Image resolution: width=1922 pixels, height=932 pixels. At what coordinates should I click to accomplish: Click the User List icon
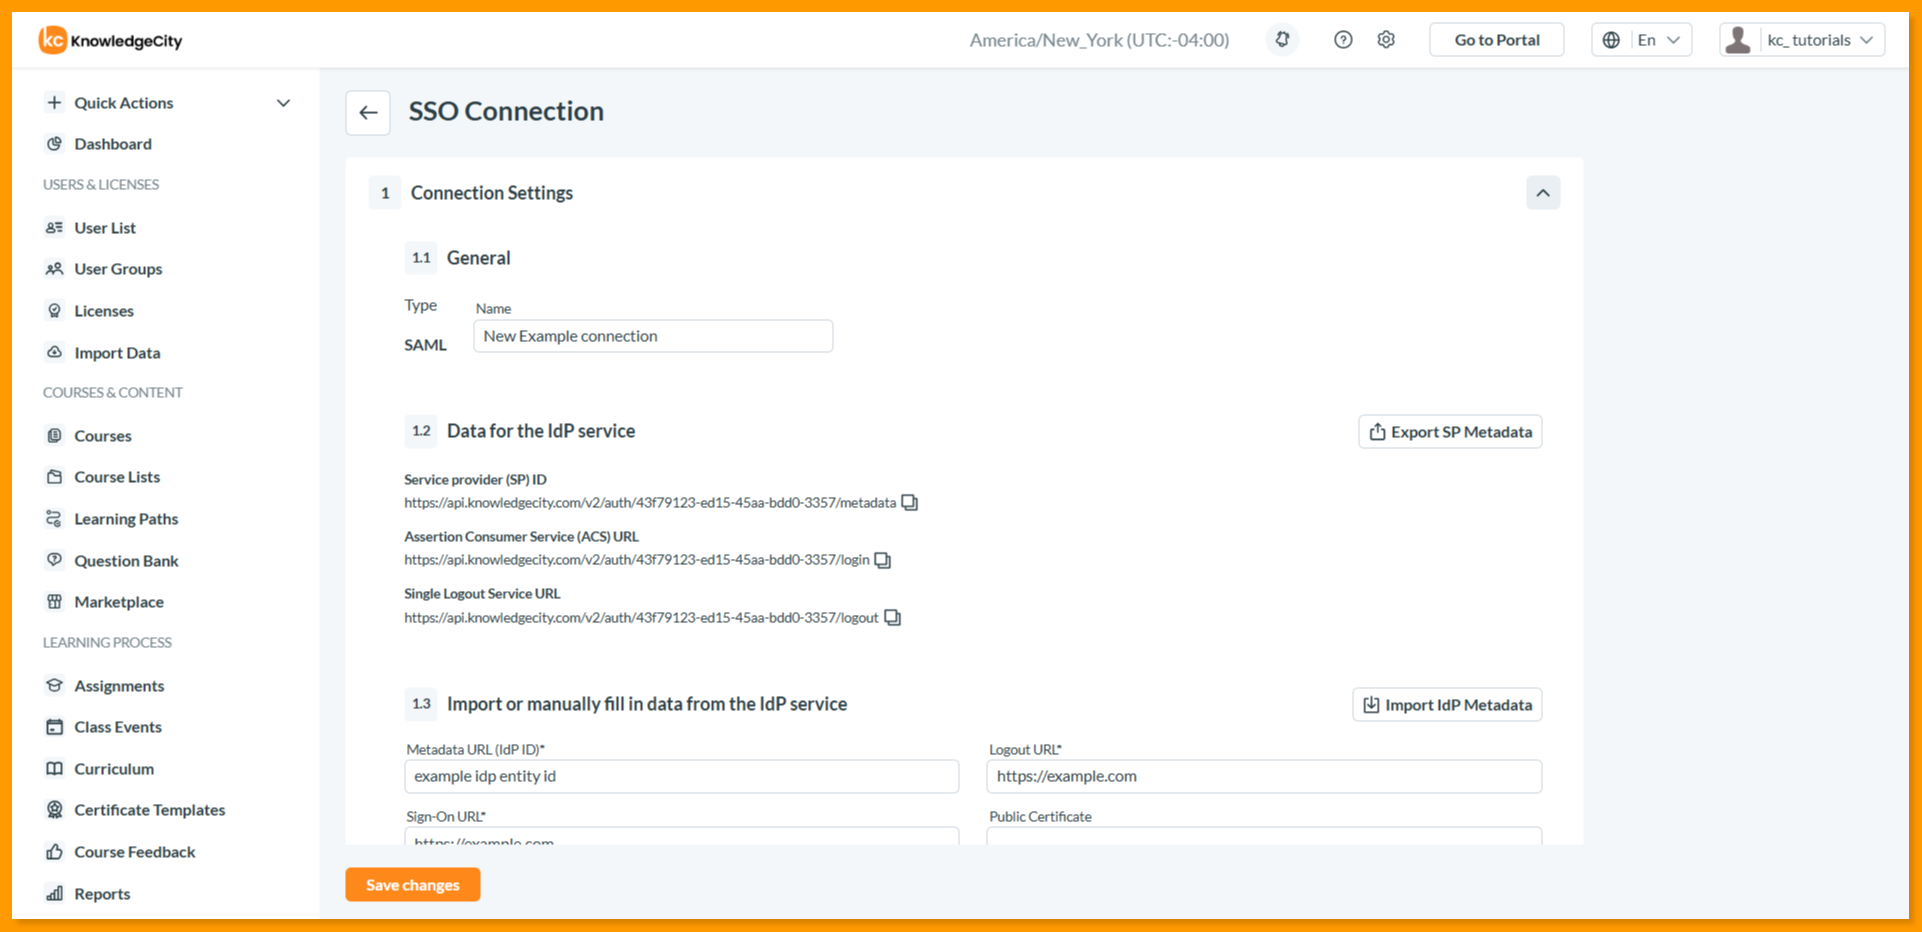tap(55, 228)
